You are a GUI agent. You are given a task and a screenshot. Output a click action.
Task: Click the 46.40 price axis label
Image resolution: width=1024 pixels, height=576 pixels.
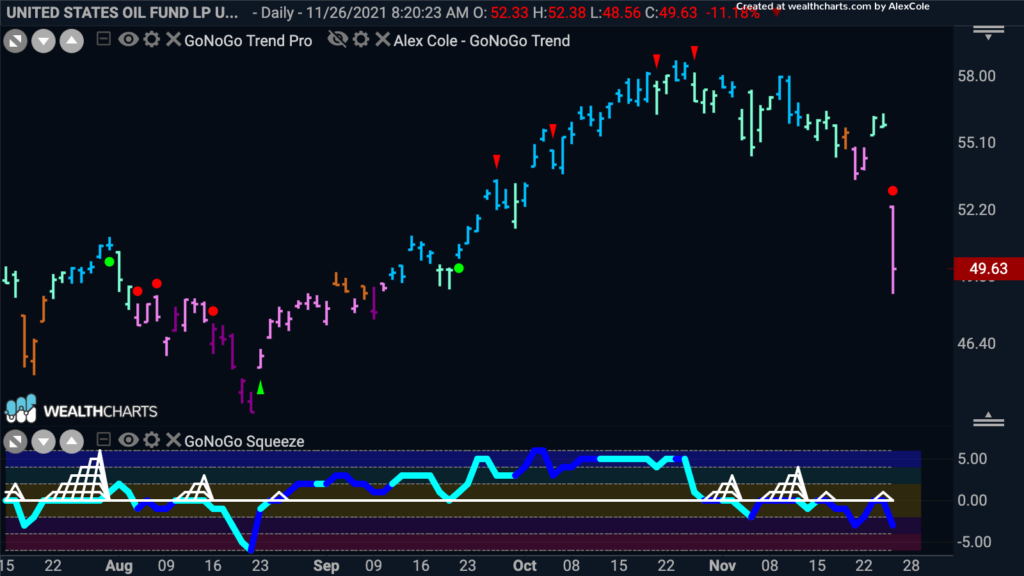click(976, 344)
